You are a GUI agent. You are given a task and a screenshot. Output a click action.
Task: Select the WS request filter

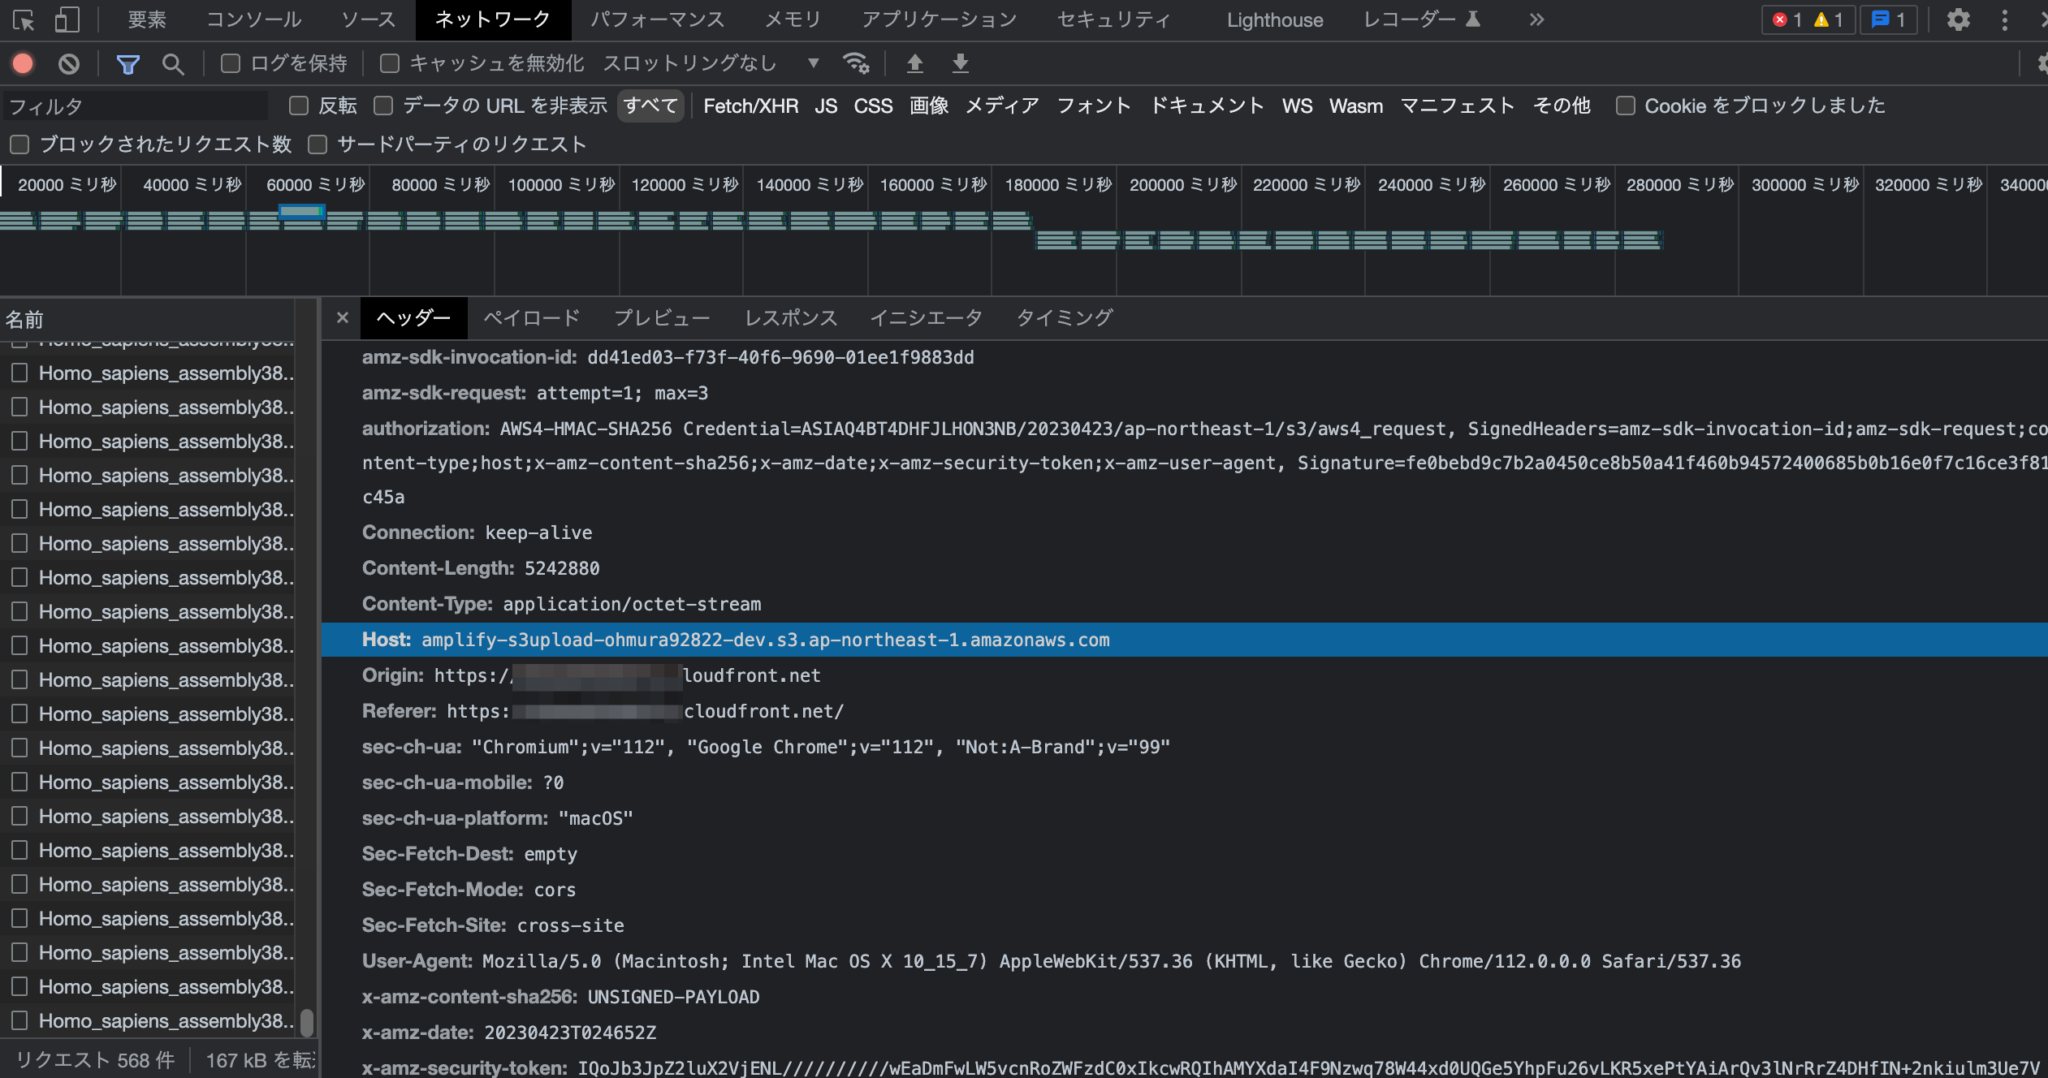click(x=1296, y=105)
